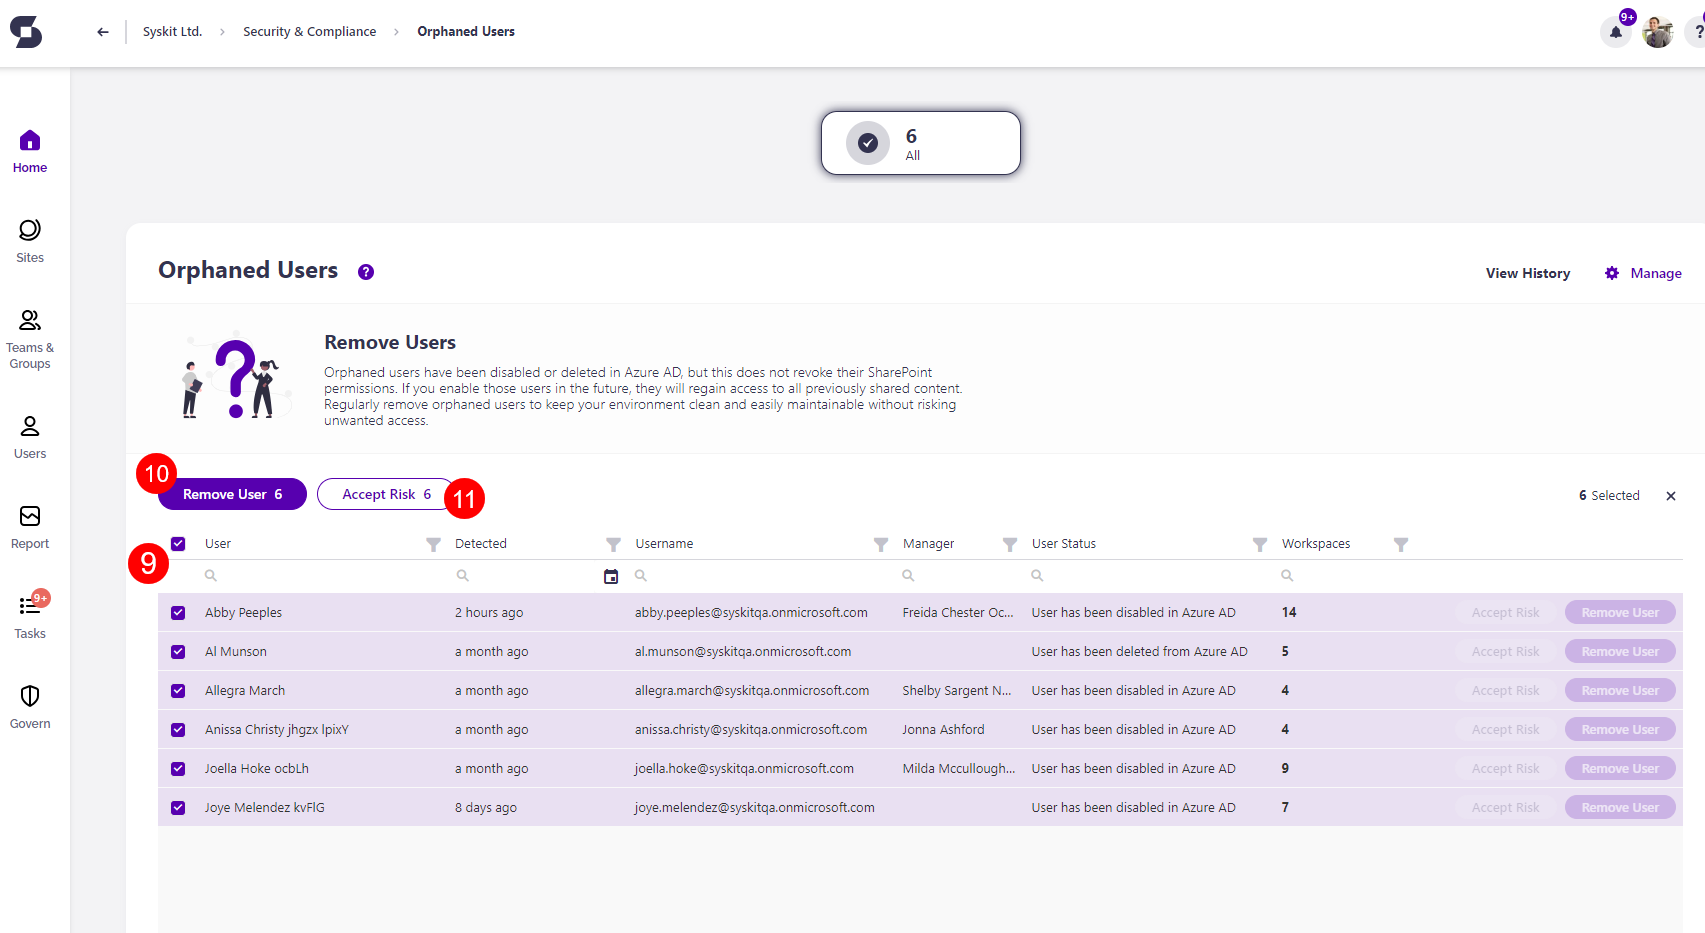This screenshot has height=933, width=1705.
Task: Open the date picker in the Detected filter
Action: (x=610, y=576)
